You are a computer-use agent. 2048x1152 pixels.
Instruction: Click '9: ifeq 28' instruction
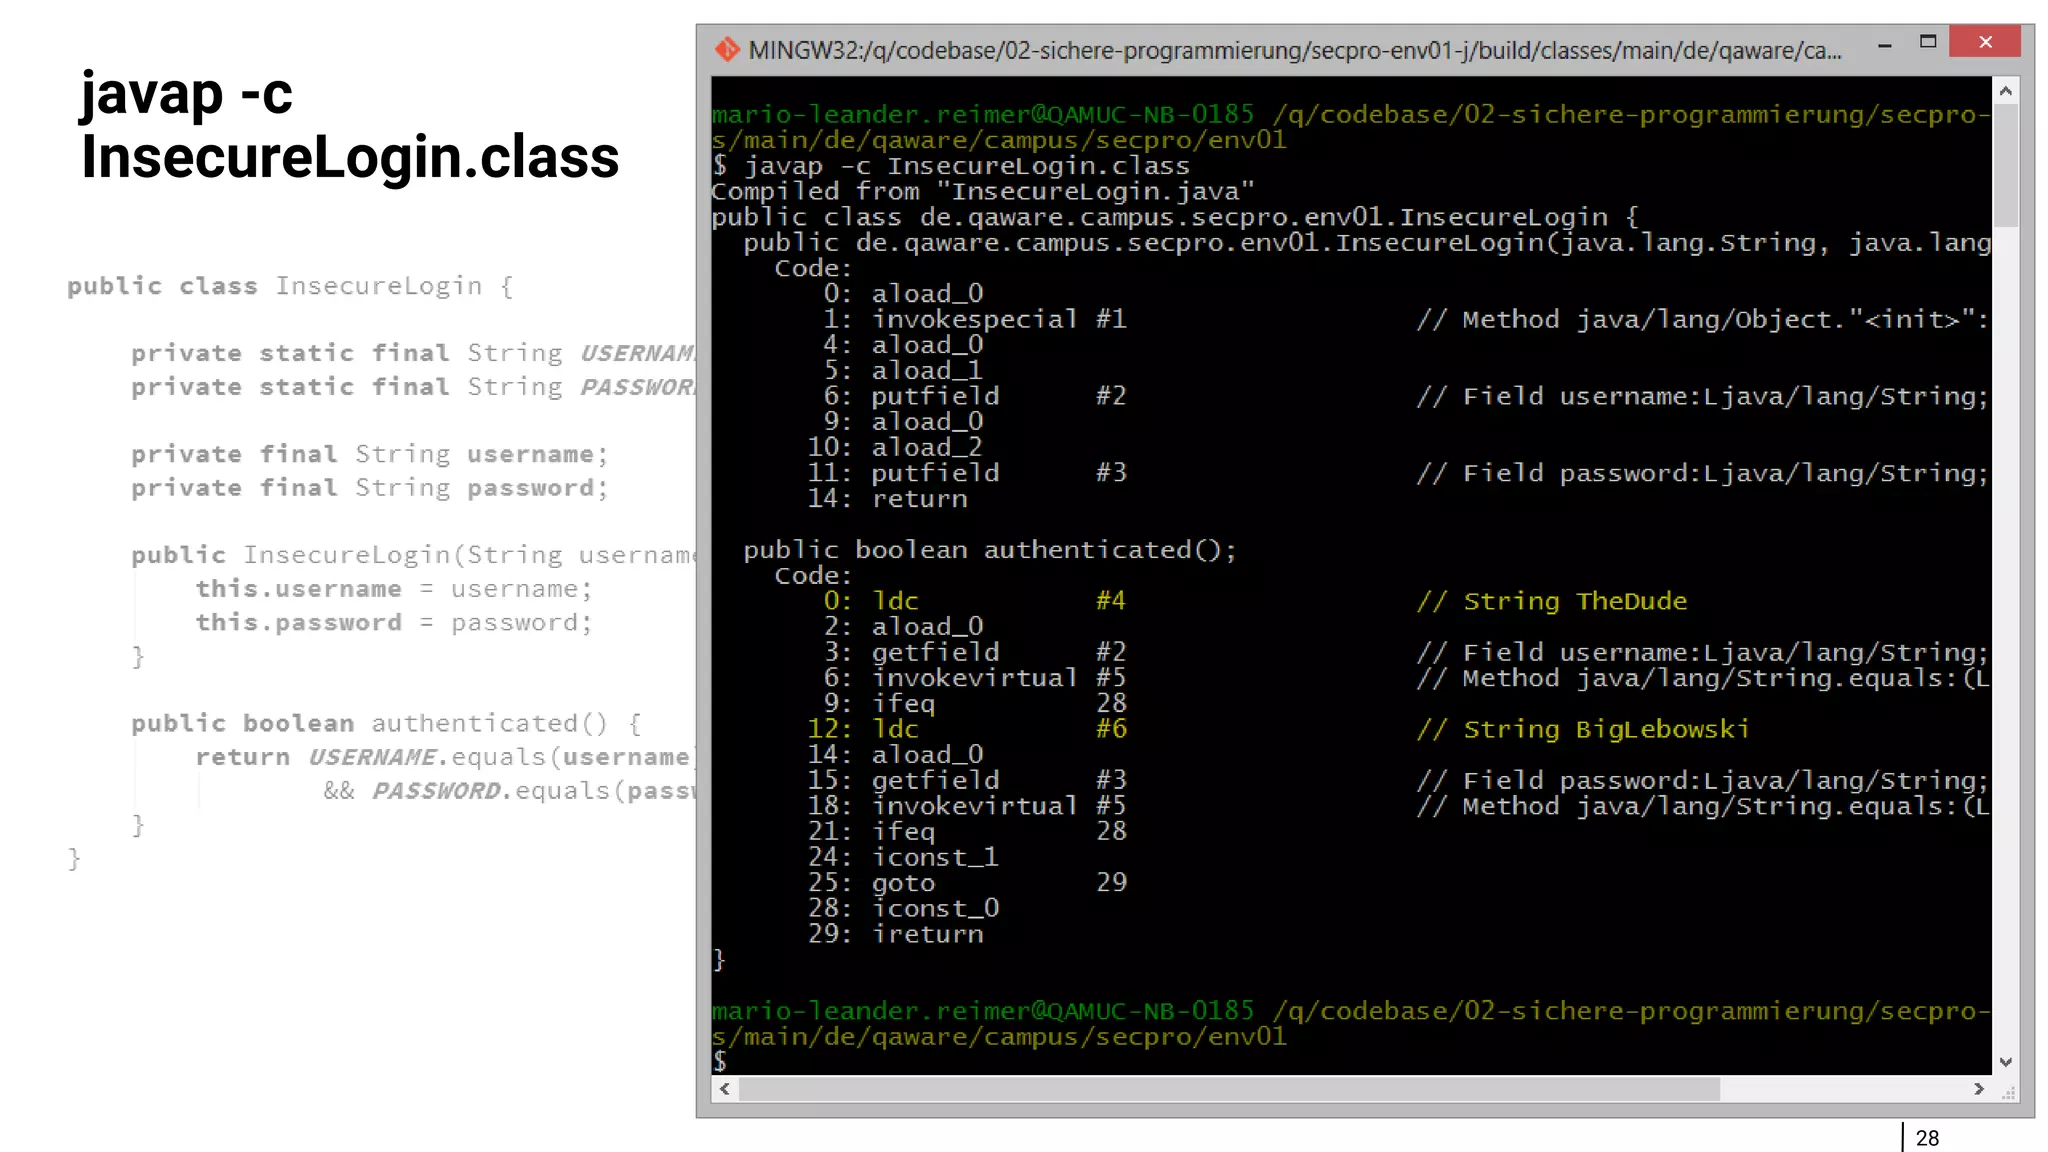(975, 704)
